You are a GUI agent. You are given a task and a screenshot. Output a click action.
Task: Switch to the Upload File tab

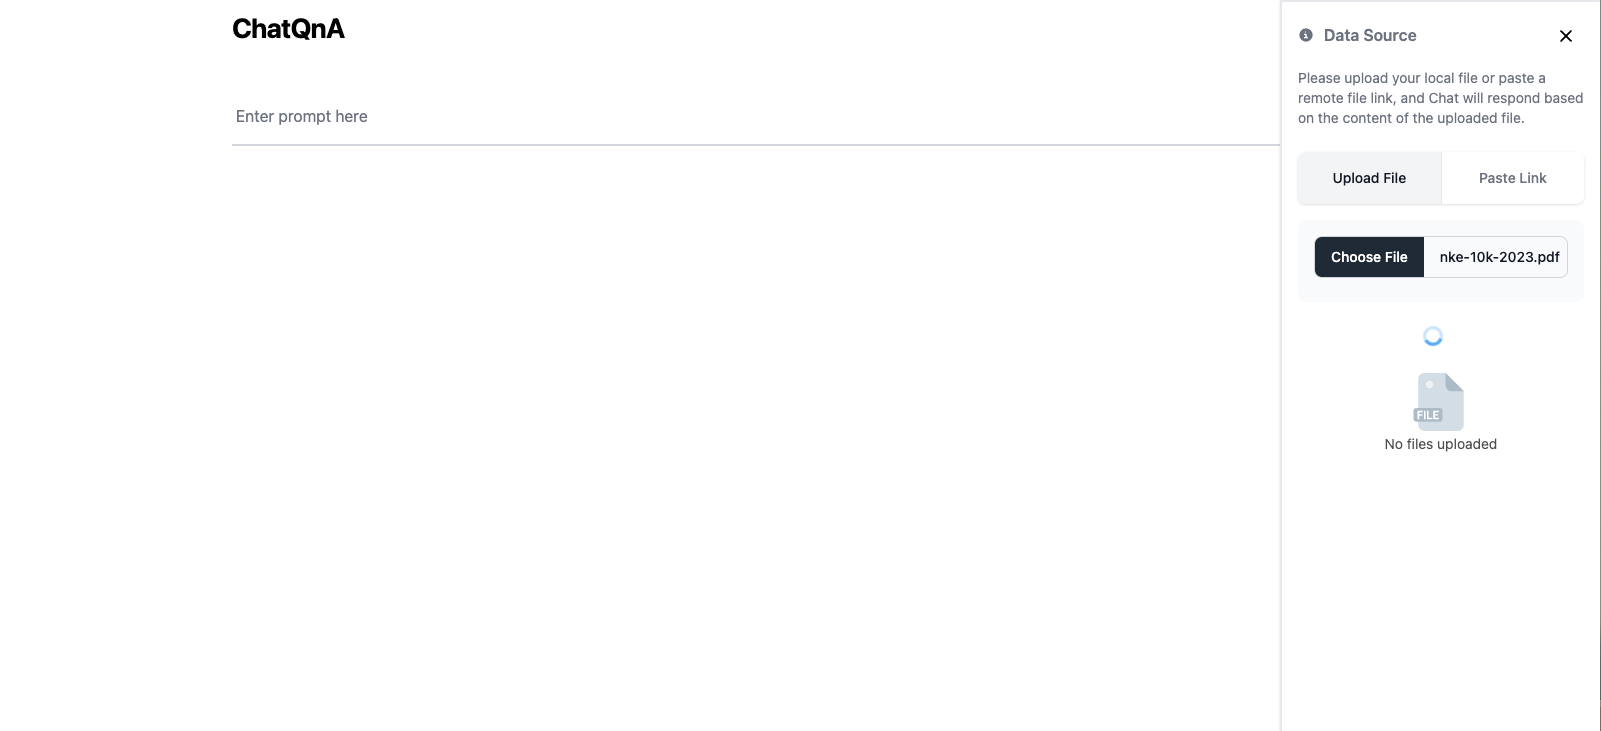(1369, 178)
